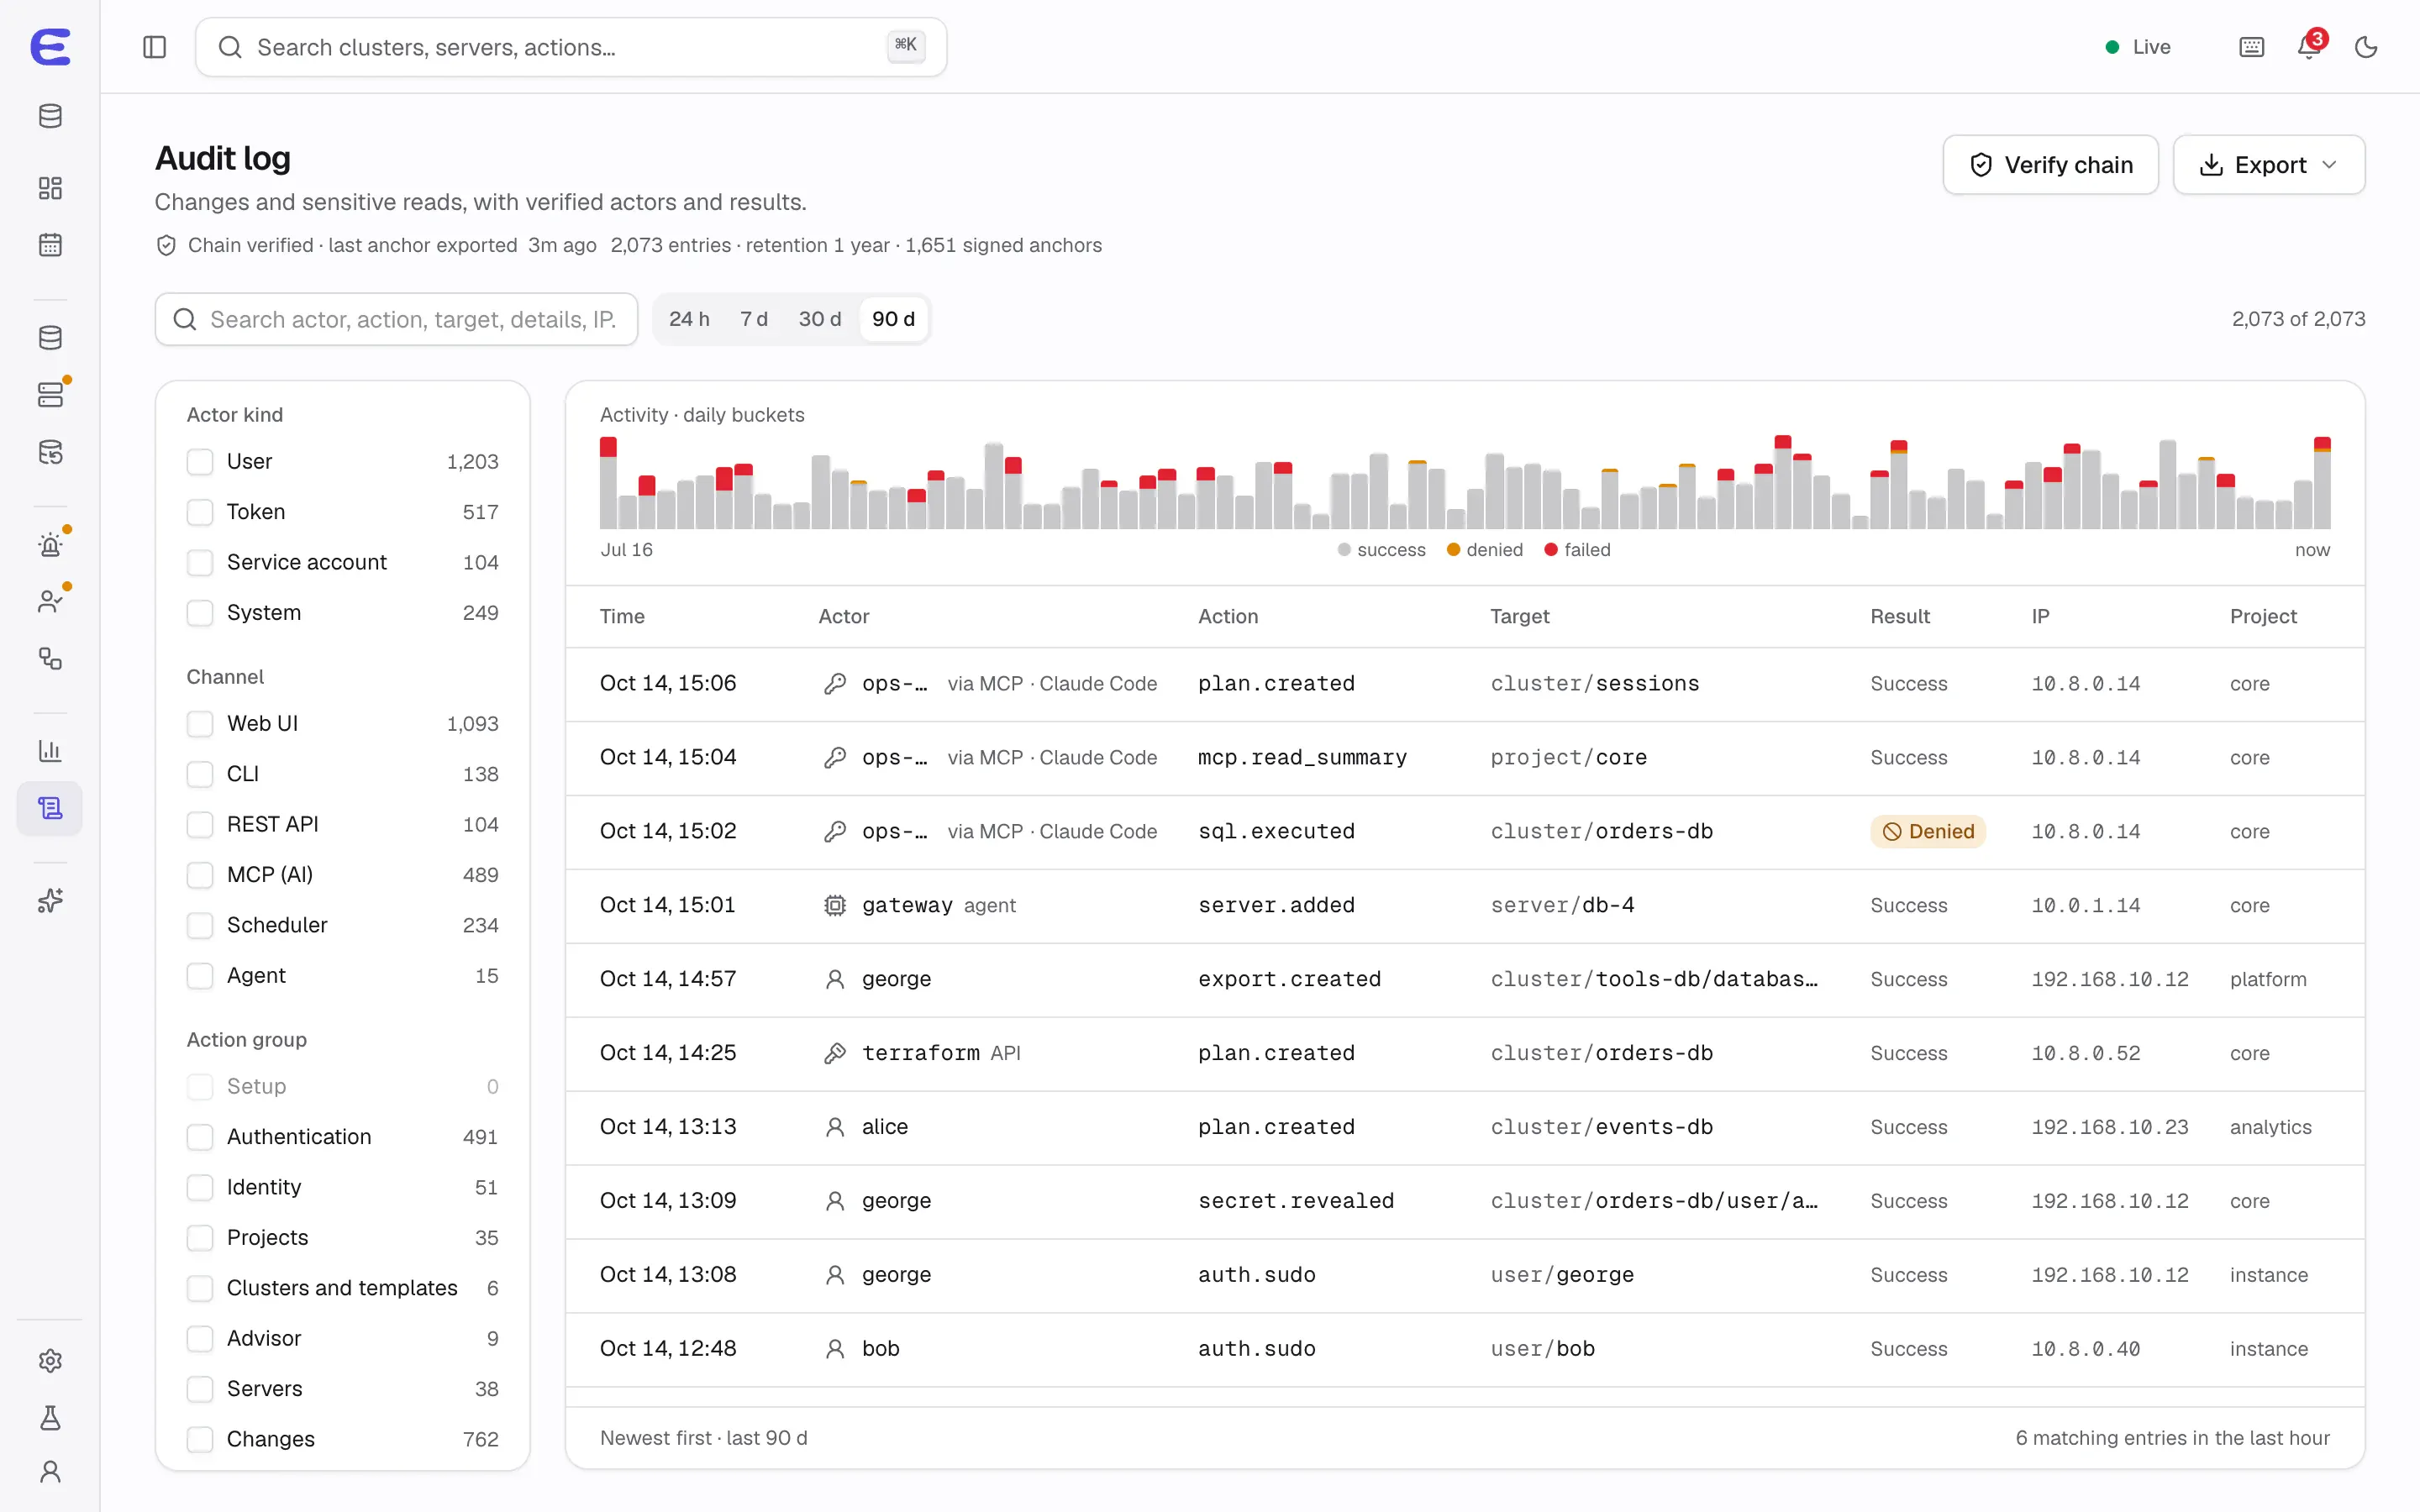The height and width of the screenshot is (1512, 2420).
Task: Switch to dark mode moon icon
Action: coord(2366,47)
